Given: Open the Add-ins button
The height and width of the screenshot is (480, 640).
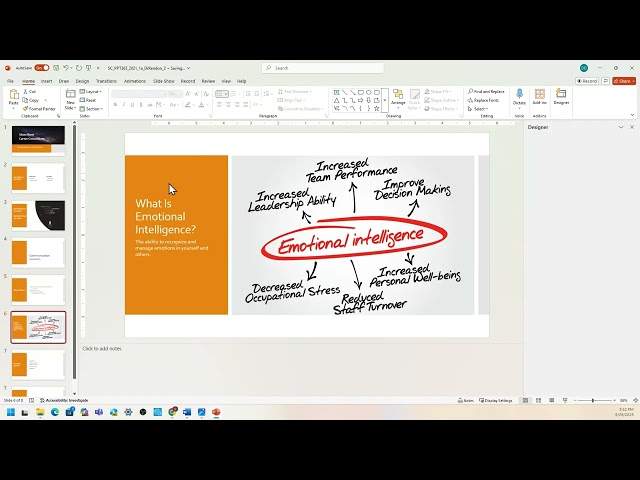Looking at the screenshot, I should click(540, 97).
